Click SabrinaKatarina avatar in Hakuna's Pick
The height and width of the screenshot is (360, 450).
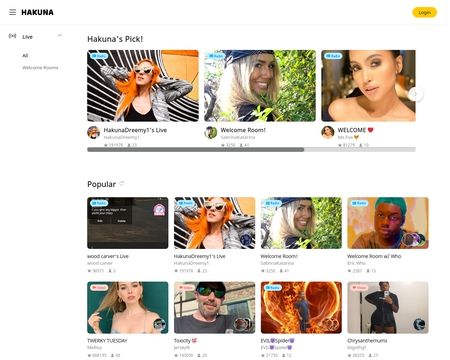(211, 132)
